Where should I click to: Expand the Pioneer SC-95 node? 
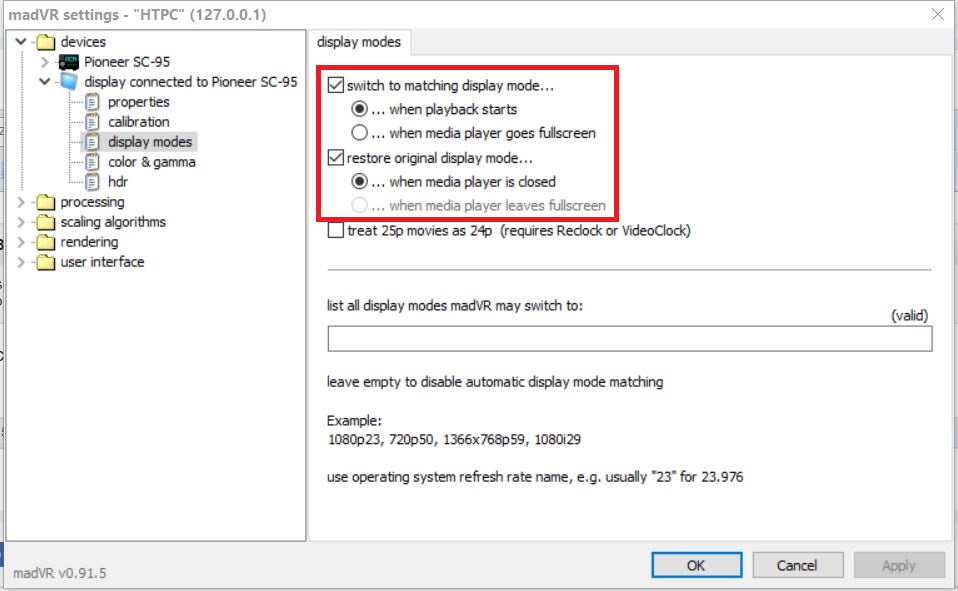[x=44, y=62]
